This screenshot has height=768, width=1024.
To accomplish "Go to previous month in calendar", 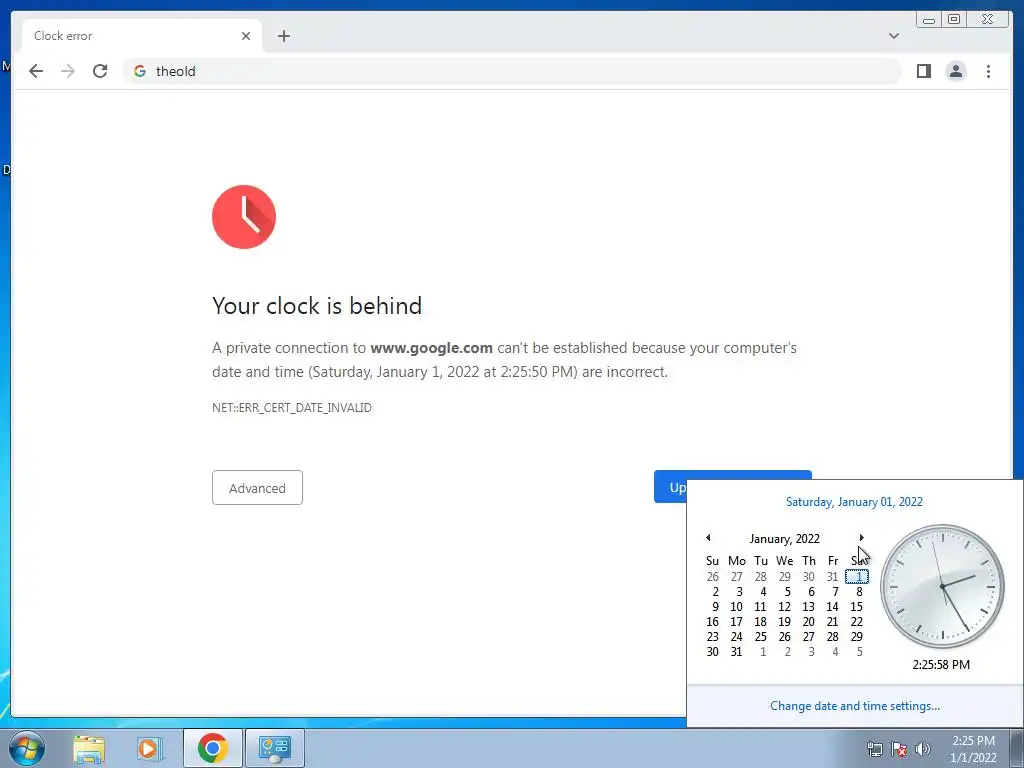I will [708, 537].
